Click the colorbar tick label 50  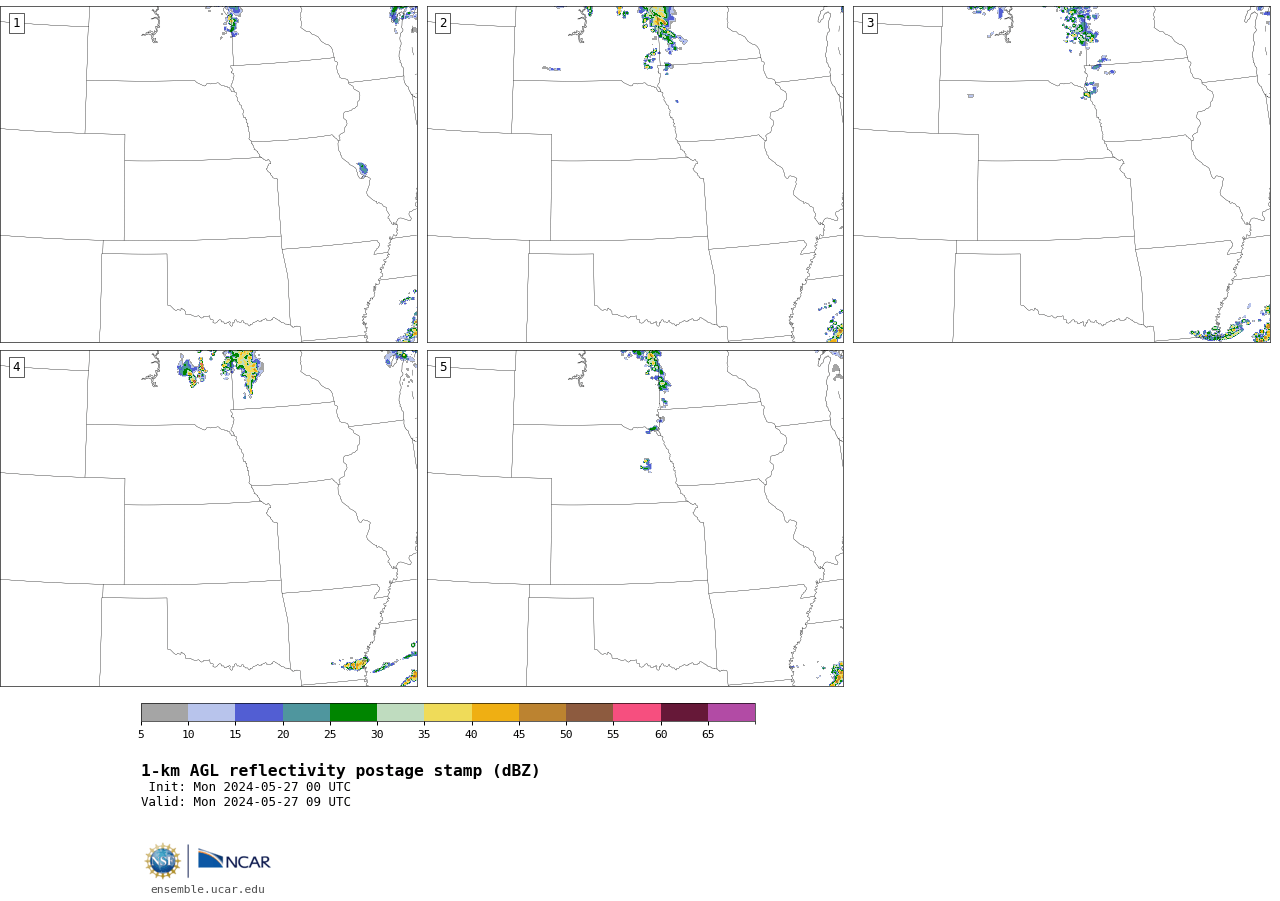point(566,735)
